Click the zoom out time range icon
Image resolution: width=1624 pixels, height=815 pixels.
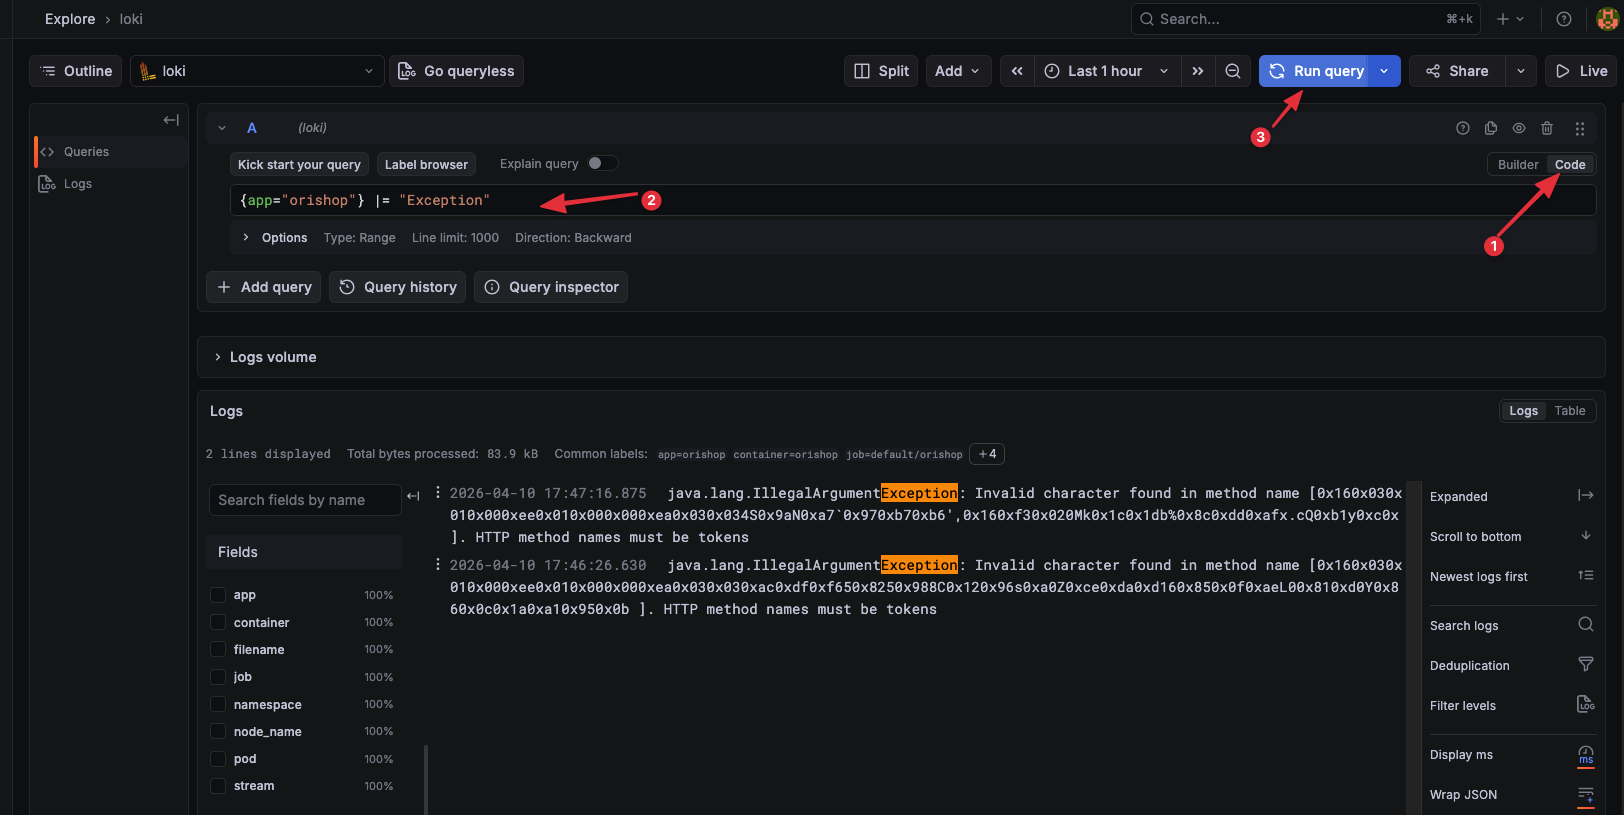click(x=1233, y=71)
